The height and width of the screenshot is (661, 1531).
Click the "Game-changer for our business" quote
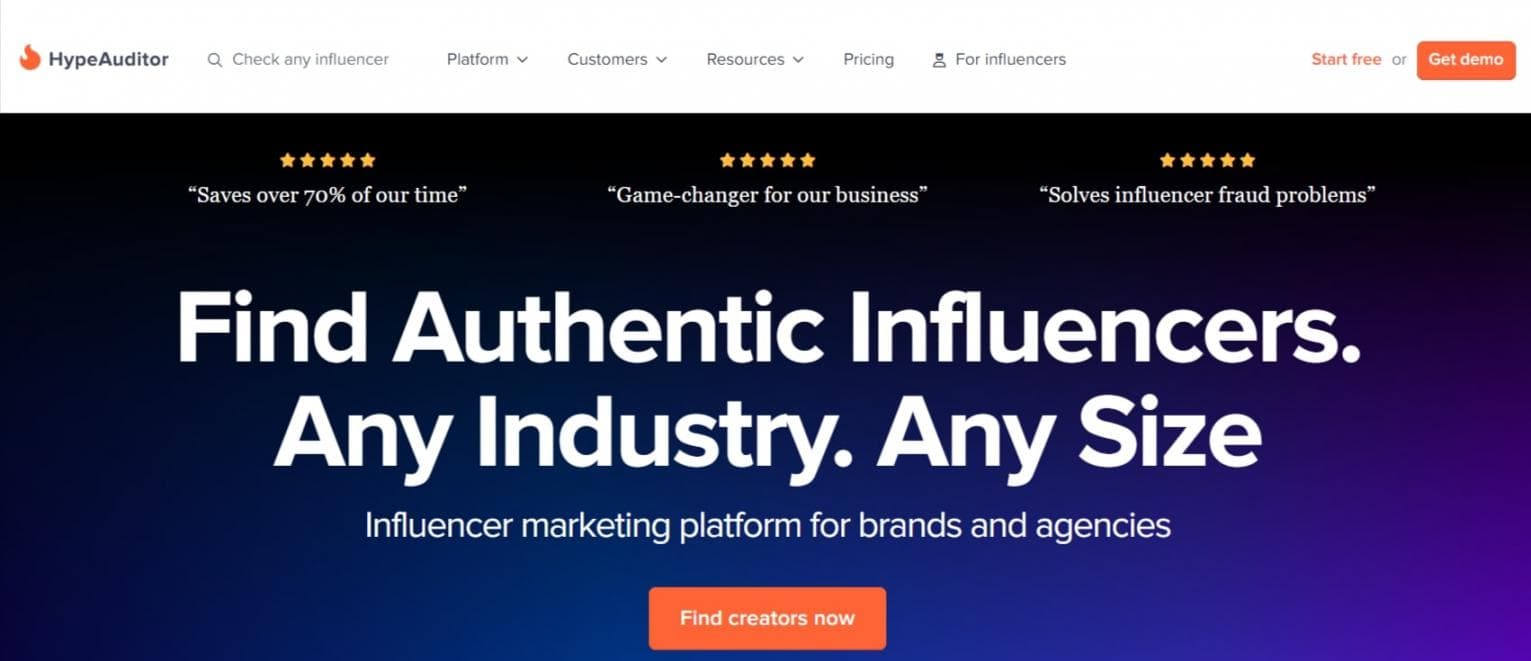[x=767, y=195]
